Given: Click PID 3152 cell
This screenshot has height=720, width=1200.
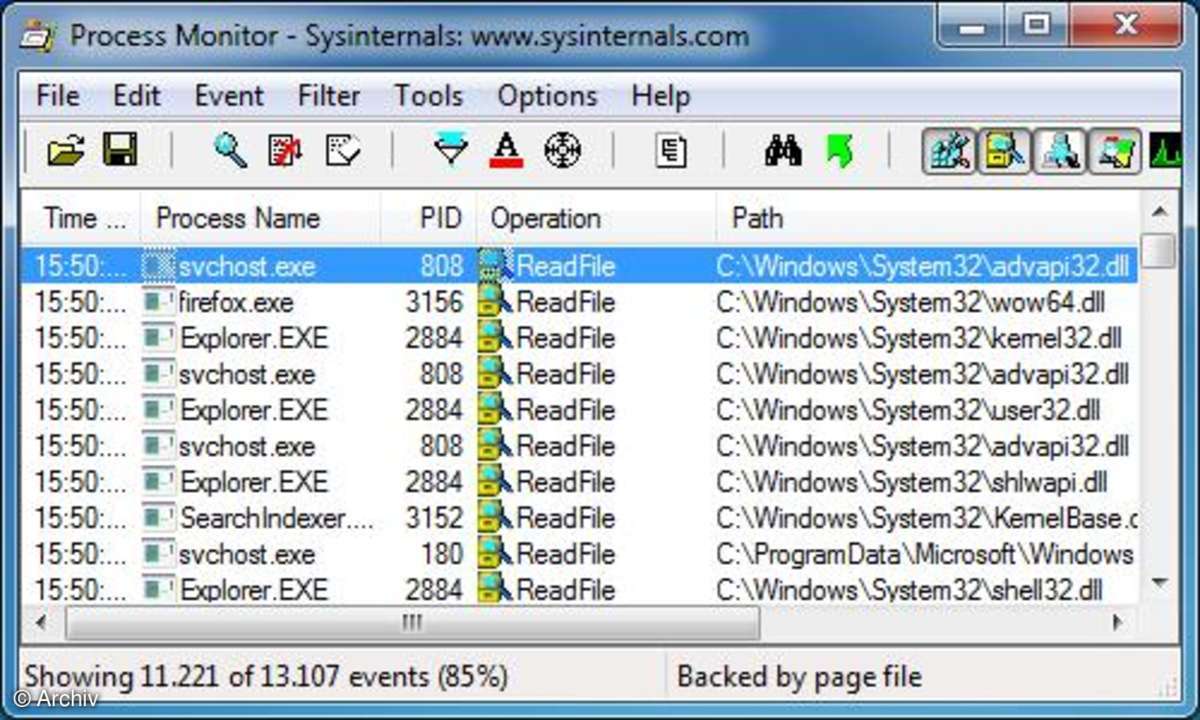Looking at the screenshot, I should pyautogui.click(x=434, y=518).
